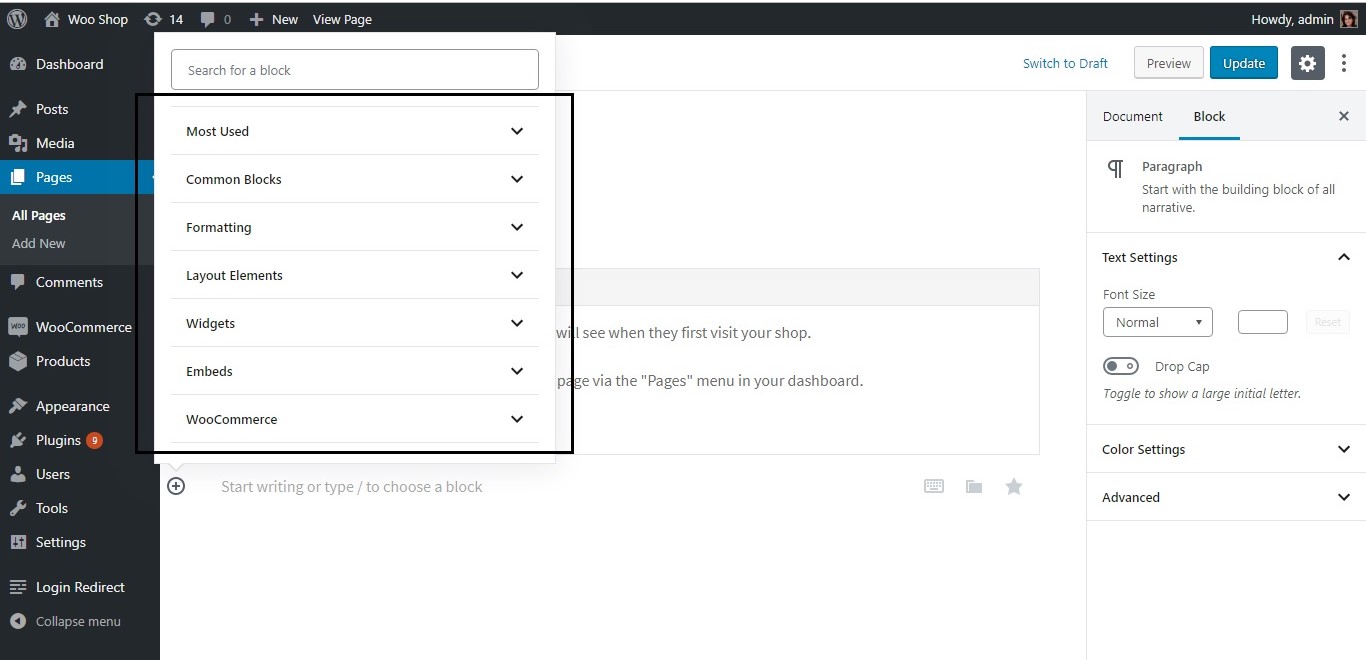Viewport: 1366px width, 660px height.
Task: Click Switch to Draft
Action: [1065, 63]
